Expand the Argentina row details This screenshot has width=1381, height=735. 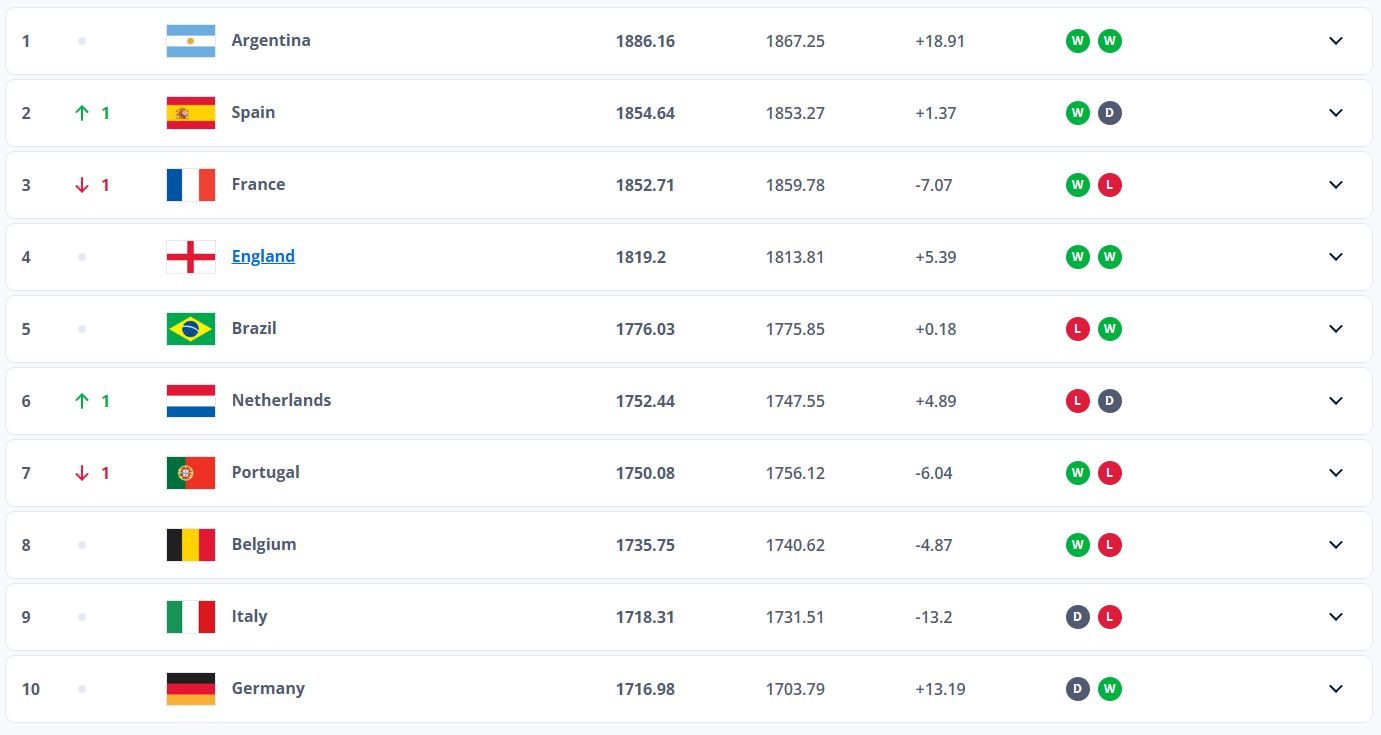[x=1336, y=41]
